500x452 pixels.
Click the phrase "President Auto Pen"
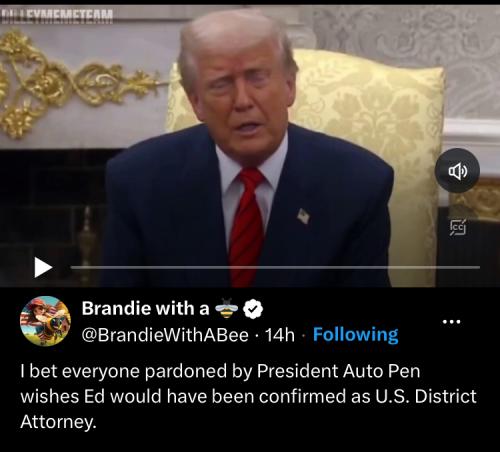(x=338, y=371)
